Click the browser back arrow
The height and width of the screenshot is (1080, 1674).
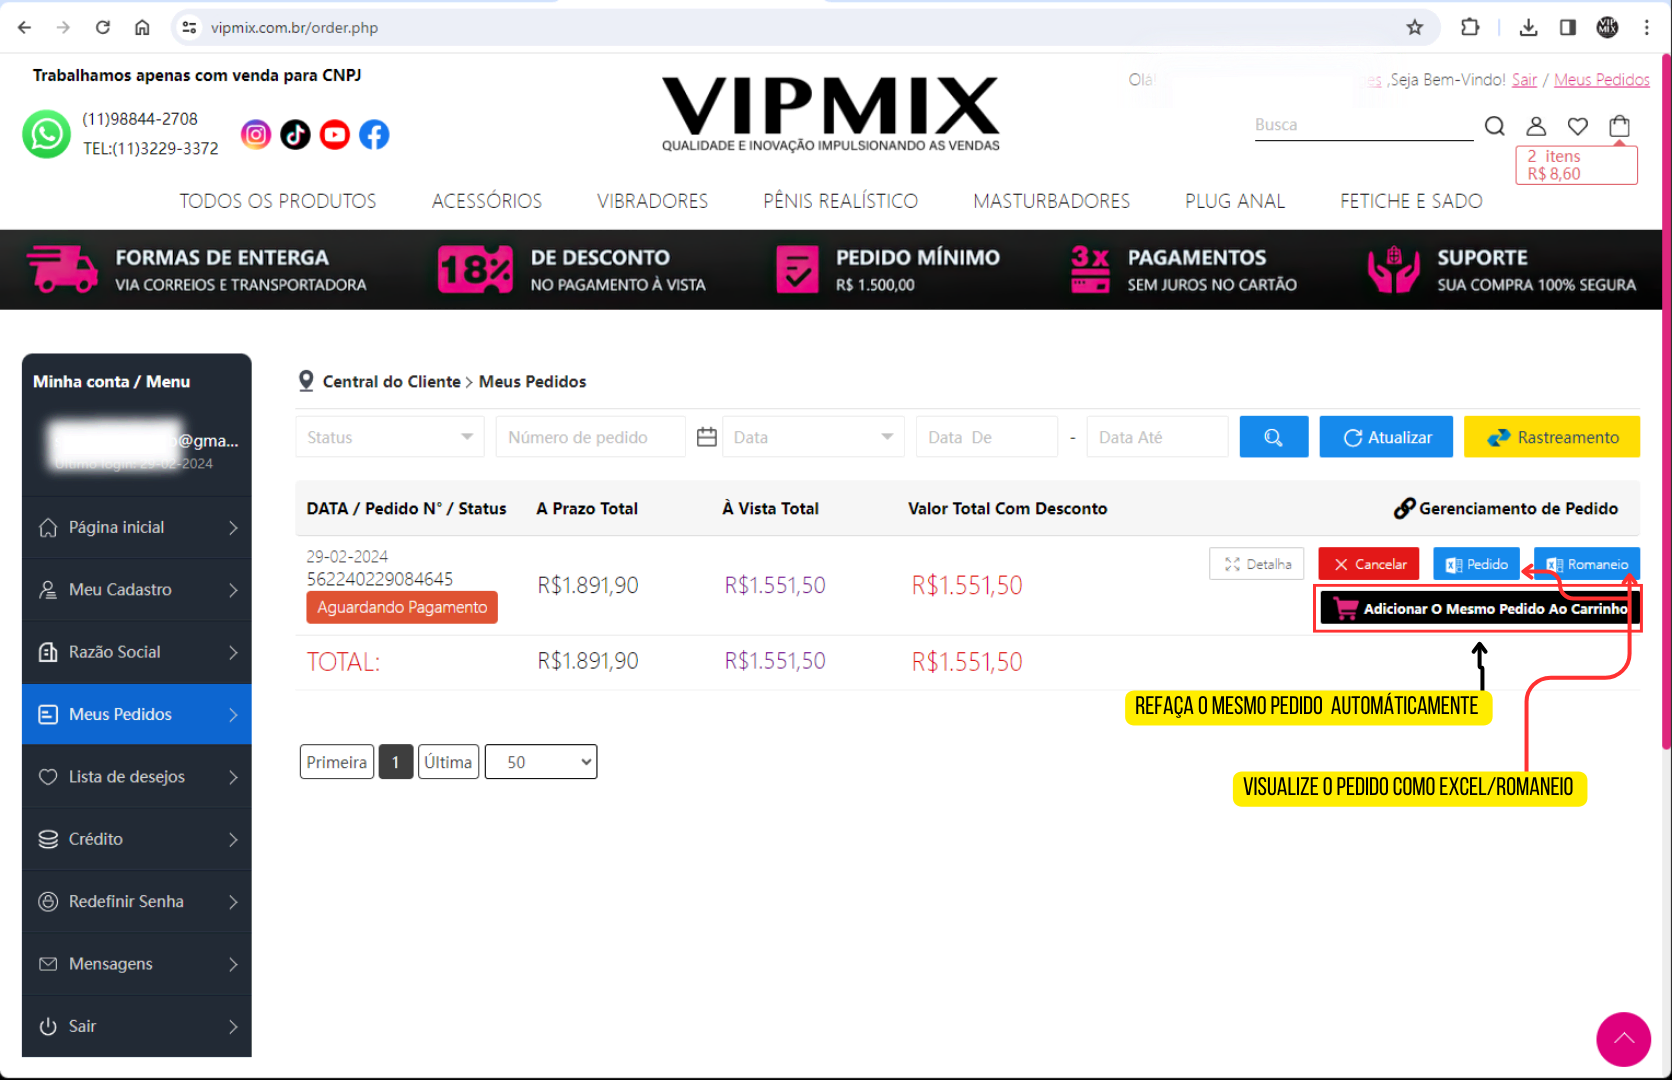pos(24,27)
